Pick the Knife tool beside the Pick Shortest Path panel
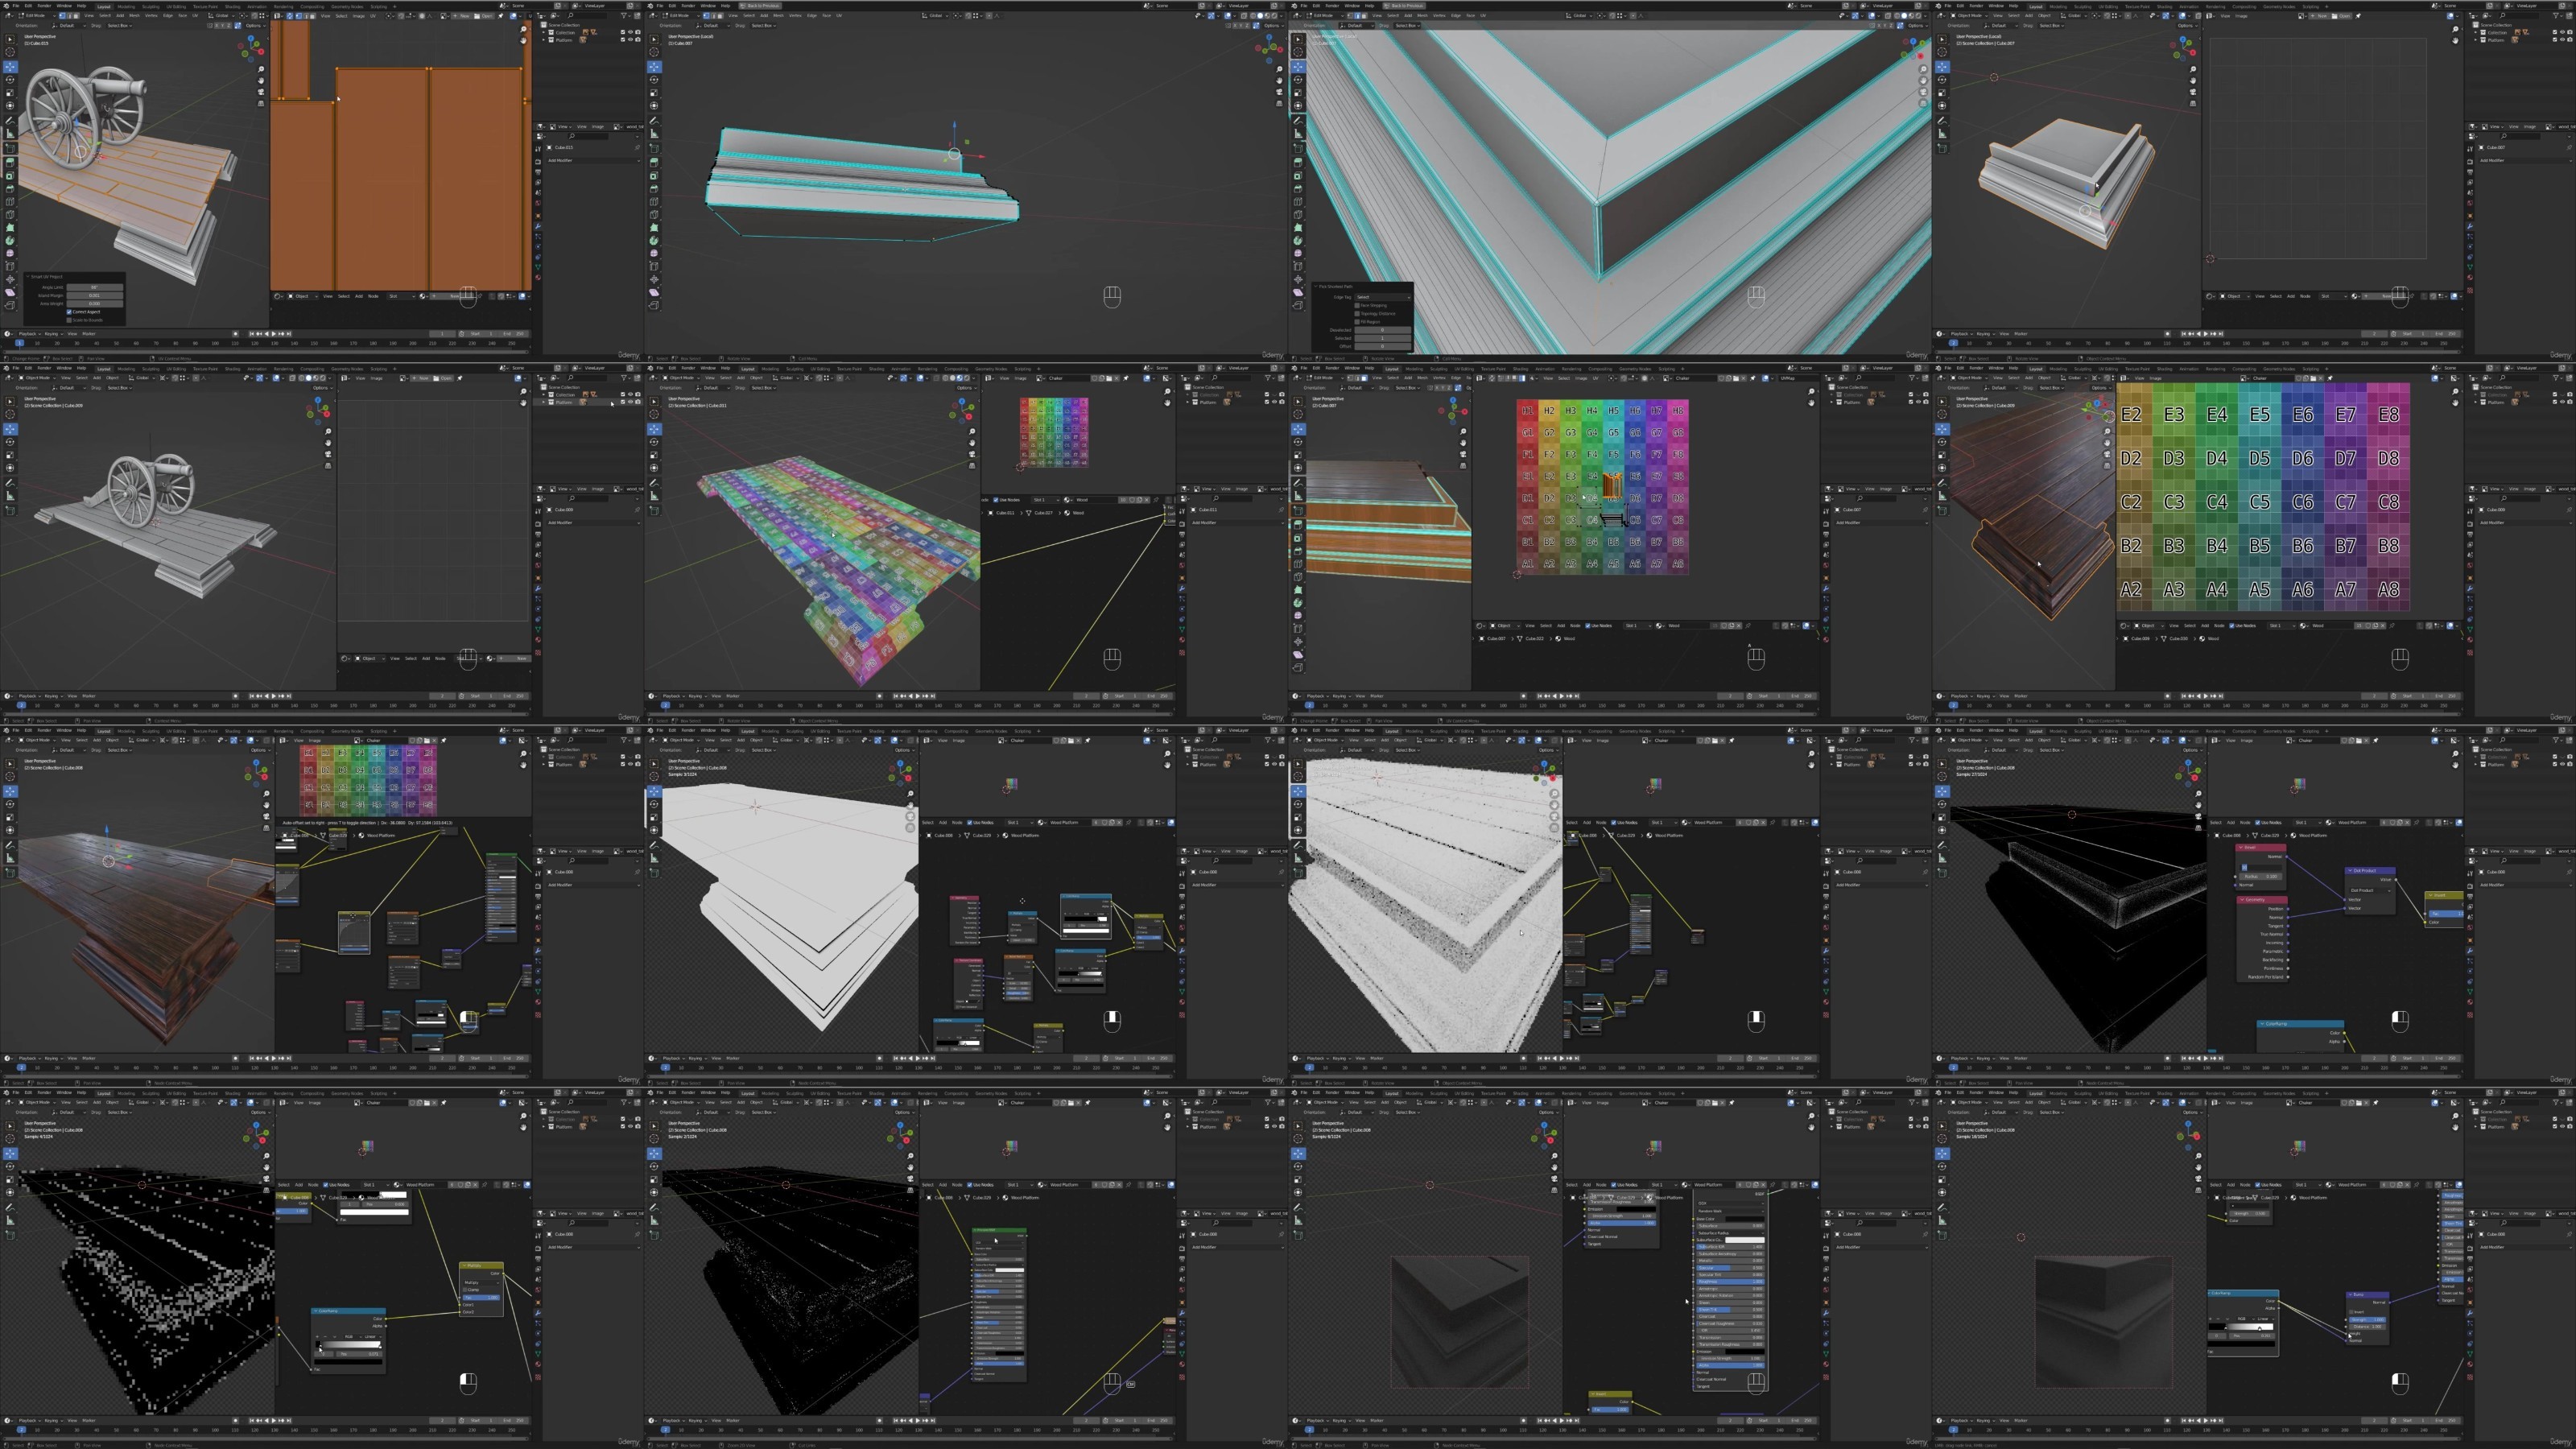 click(x=1299, y=215)
